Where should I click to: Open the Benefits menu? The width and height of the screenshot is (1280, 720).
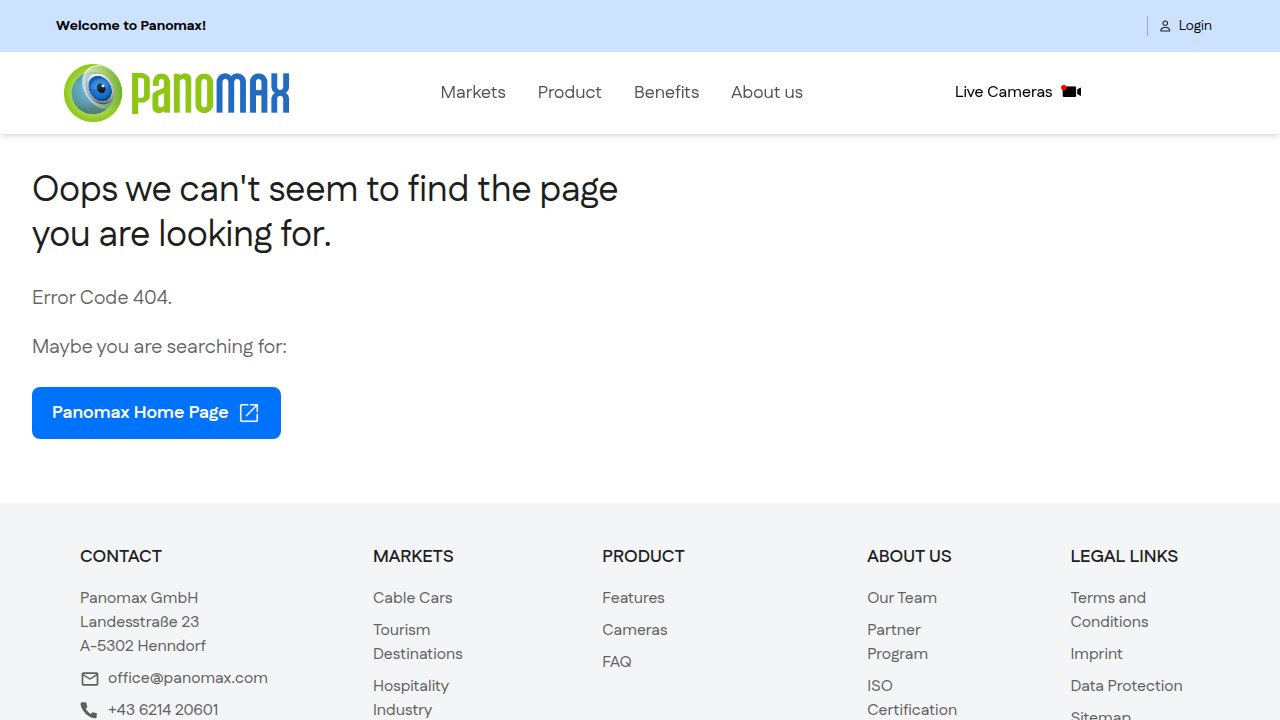(x=666, y=92)
